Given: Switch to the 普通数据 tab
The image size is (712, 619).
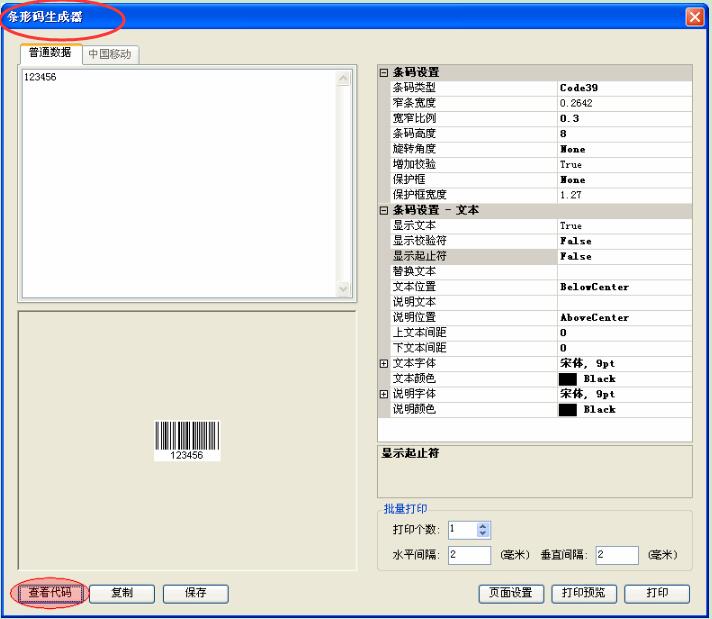Looking at the screenshot, I should click(x=50, y=53).
